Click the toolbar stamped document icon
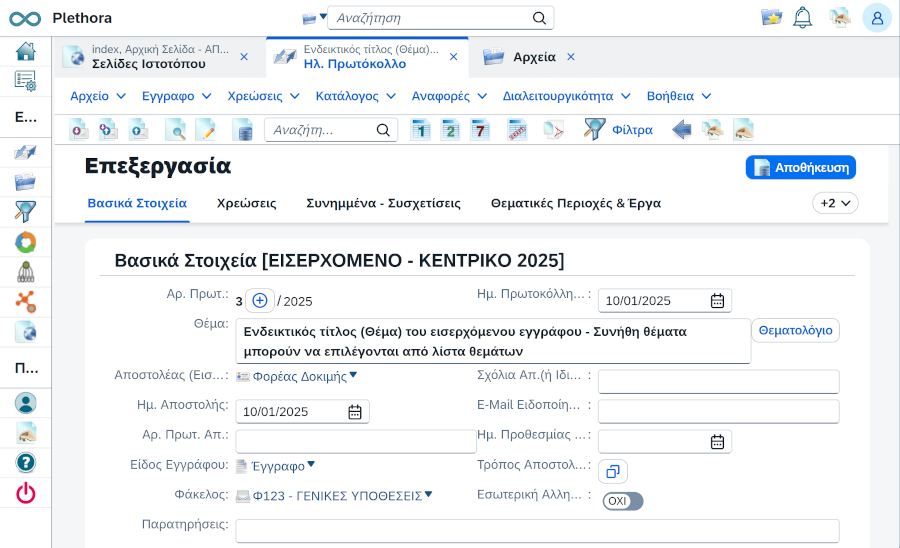Screen dimensions: 900x548 pyautogui.click(x=517, y=130)
